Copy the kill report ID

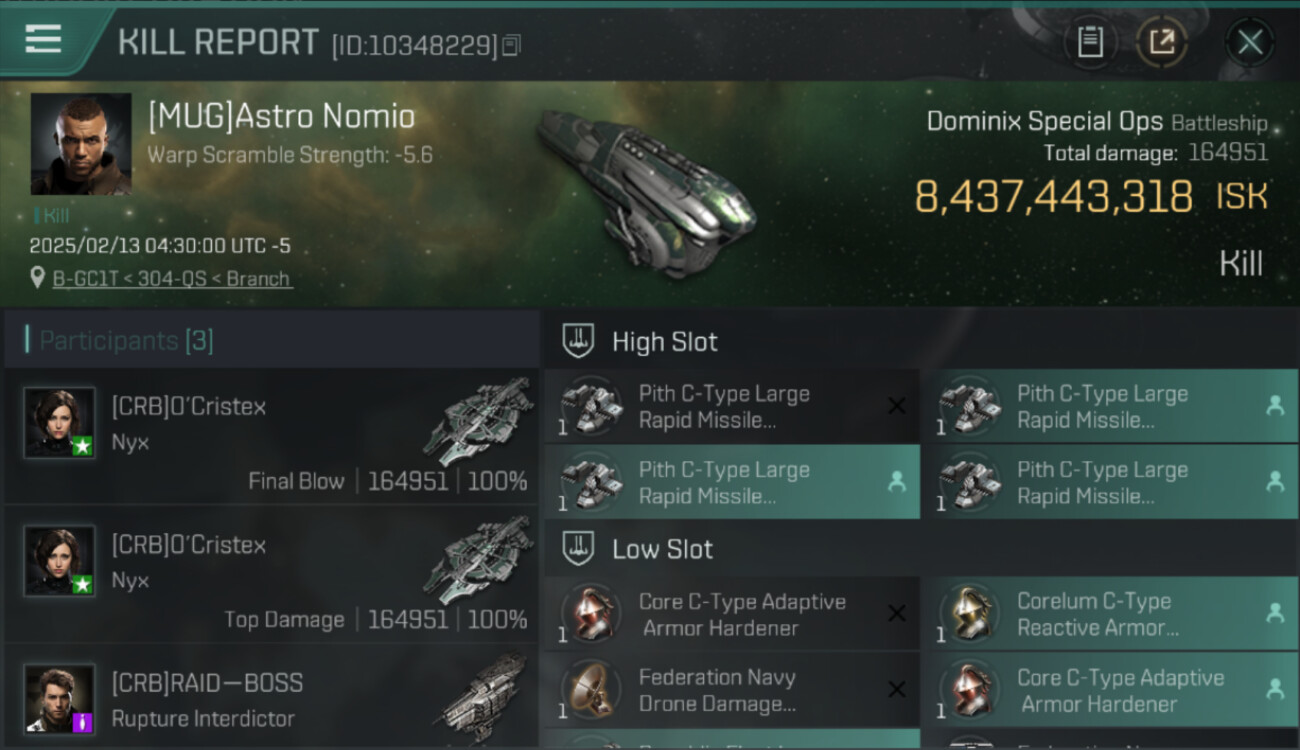pos(511,45)
